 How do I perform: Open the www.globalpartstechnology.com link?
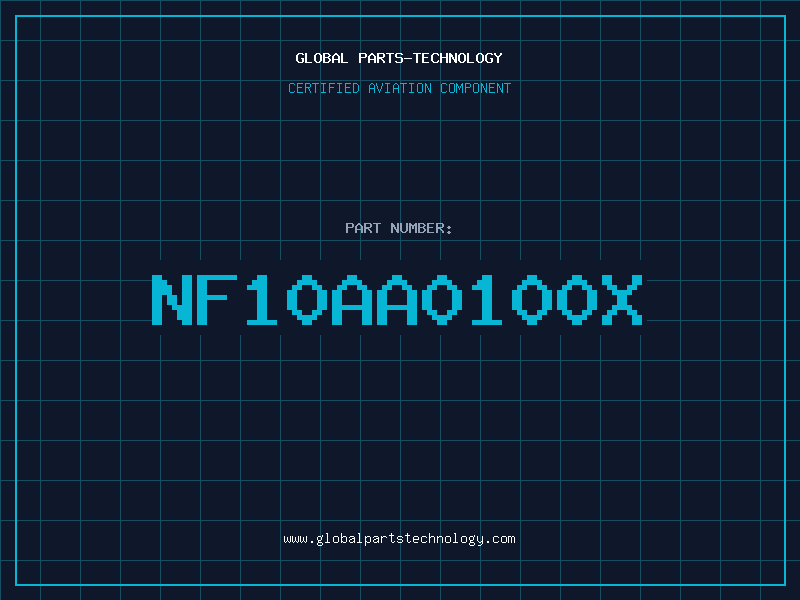click(399, 539)
